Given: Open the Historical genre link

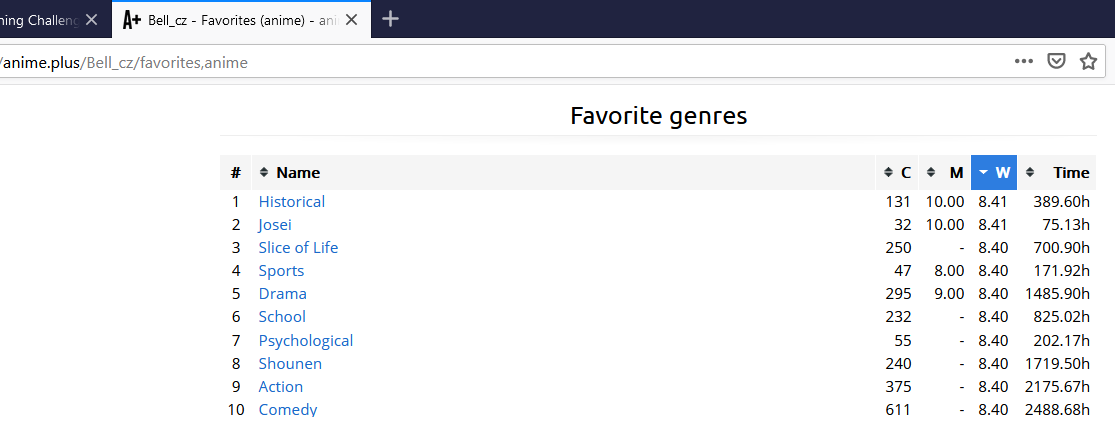Looking at the screenshot, I should coord(291,202).
